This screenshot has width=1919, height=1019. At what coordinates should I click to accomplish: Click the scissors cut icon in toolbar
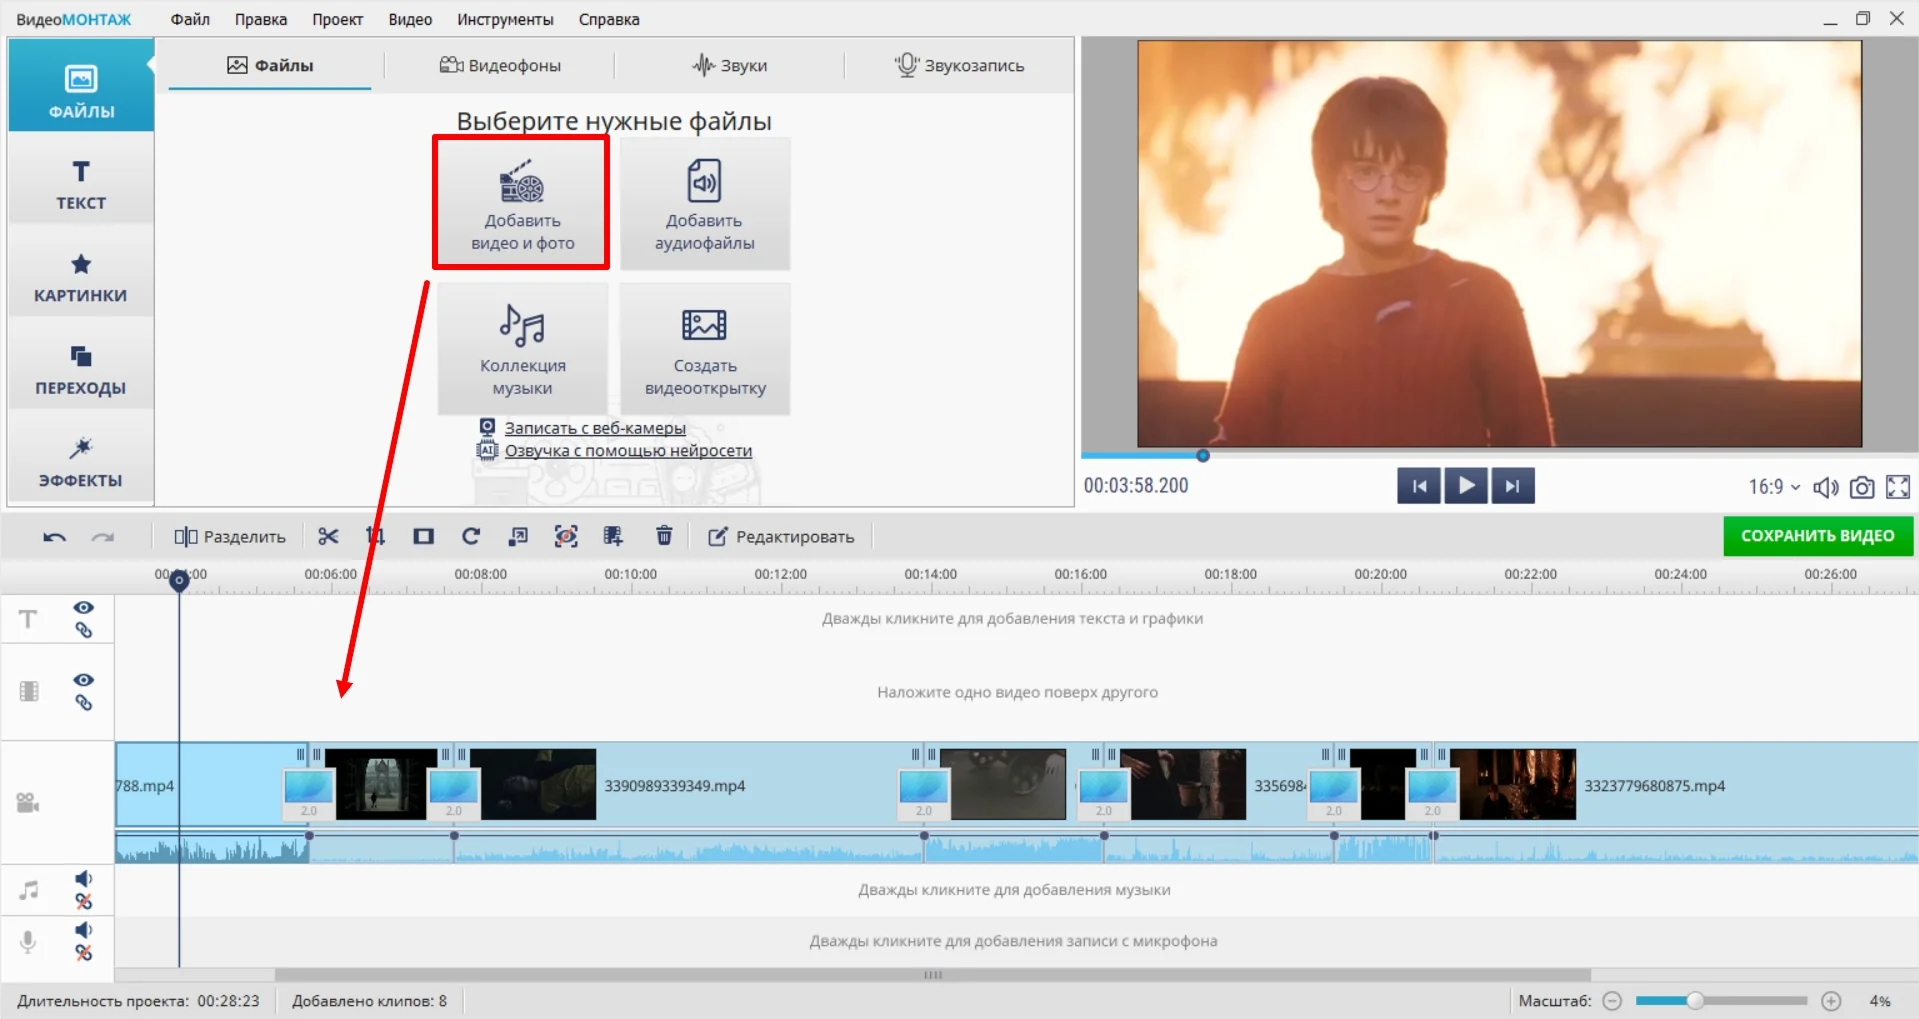[328, 536]
